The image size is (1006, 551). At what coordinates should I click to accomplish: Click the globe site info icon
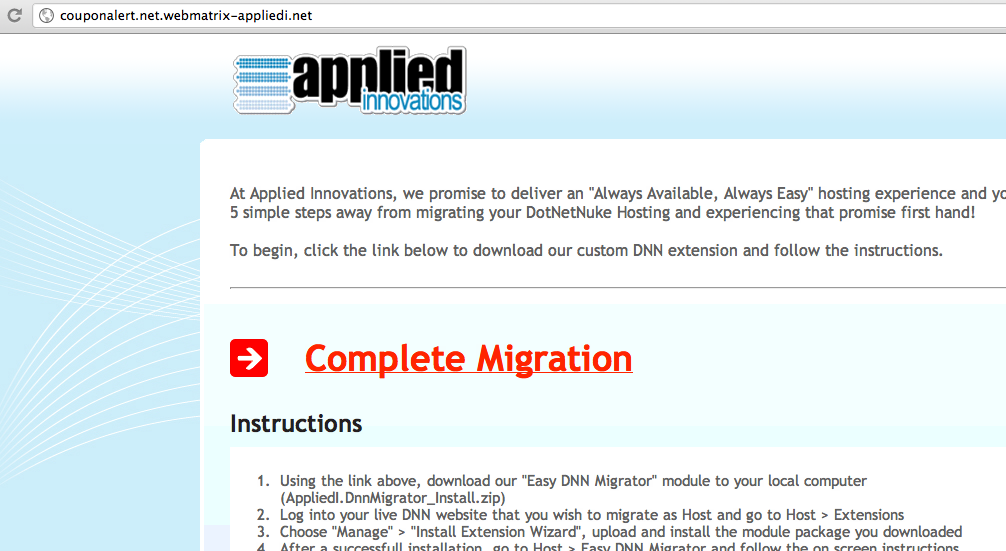click(46, 15)
